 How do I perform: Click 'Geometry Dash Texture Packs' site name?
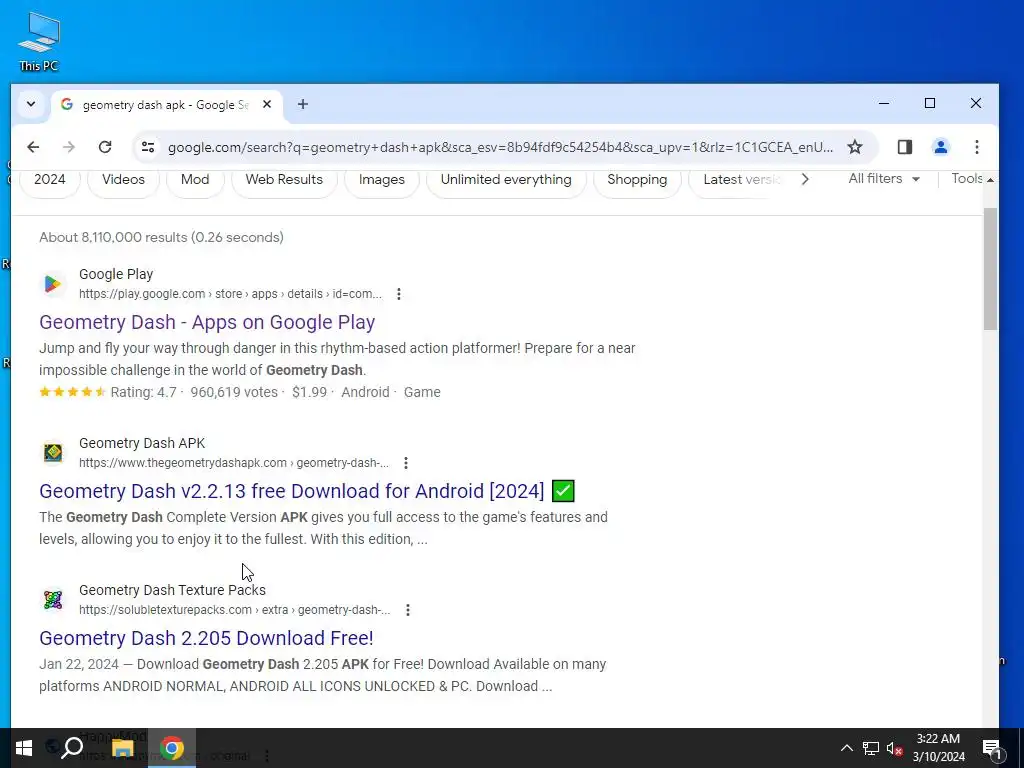pos(172,590)
